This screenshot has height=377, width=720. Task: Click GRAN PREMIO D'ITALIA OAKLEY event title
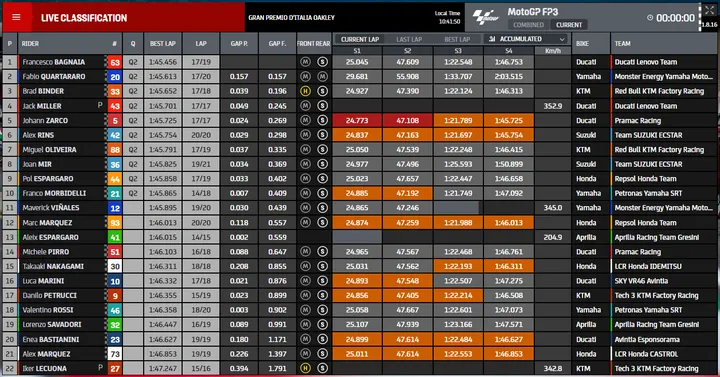pyautogui.click(x=291, y=17)
